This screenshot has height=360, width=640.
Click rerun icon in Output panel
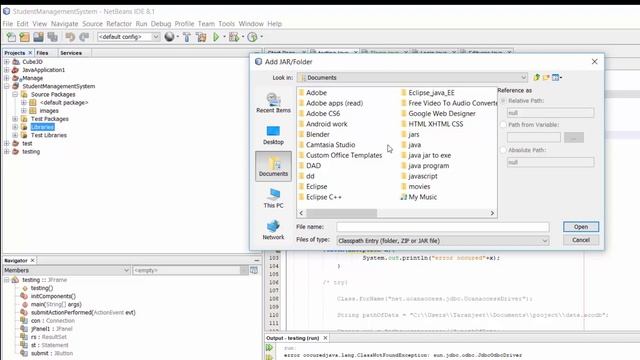269,348
